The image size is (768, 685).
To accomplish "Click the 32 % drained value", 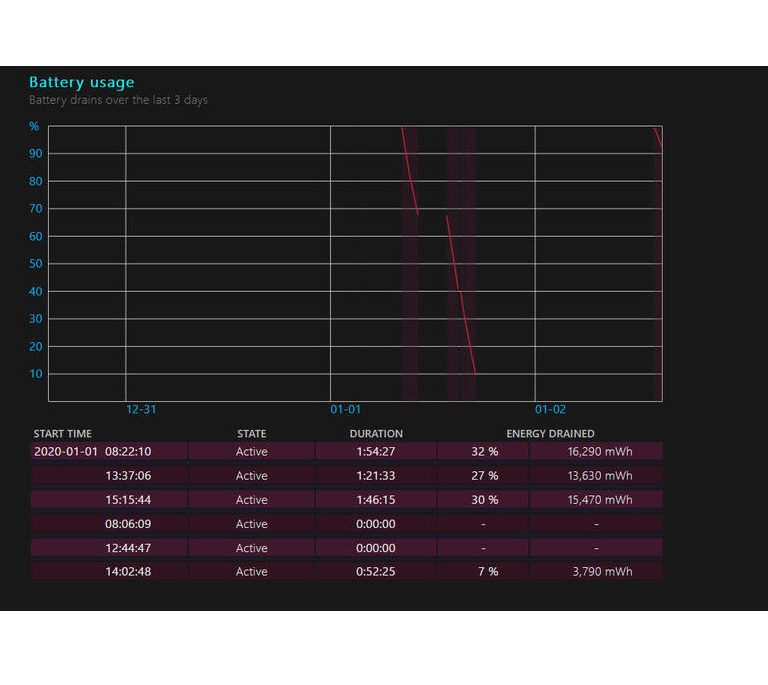I will (484, 451).
